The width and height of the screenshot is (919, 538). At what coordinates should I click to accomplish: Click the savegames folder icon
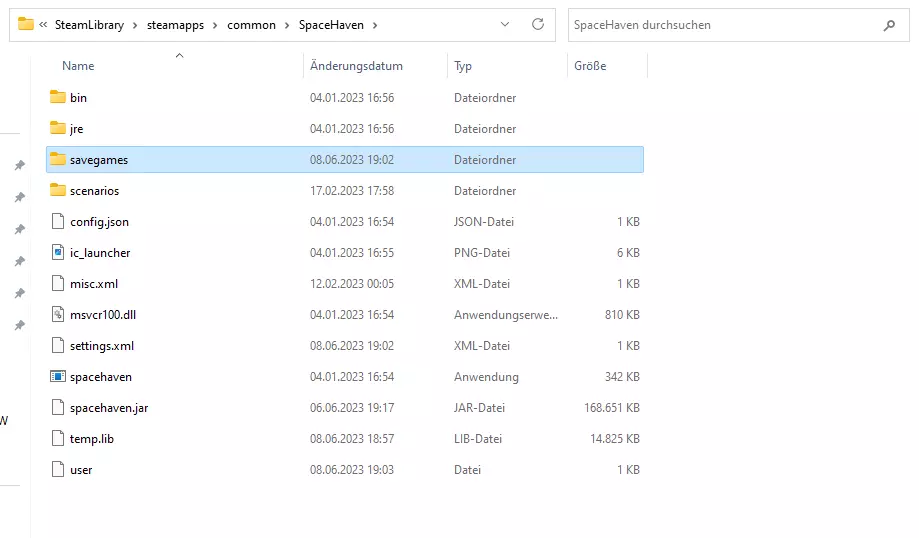click(x=57, y=159)
